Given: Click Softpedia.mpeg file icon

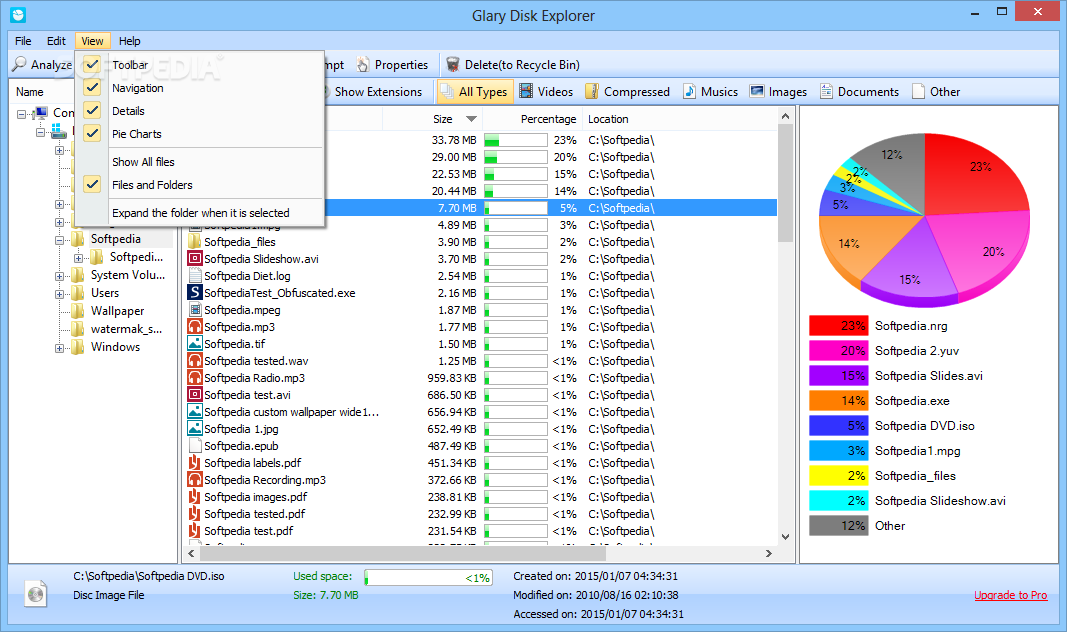Looking at the screenshot, I should pyautogui.click(x=195, y=310).
